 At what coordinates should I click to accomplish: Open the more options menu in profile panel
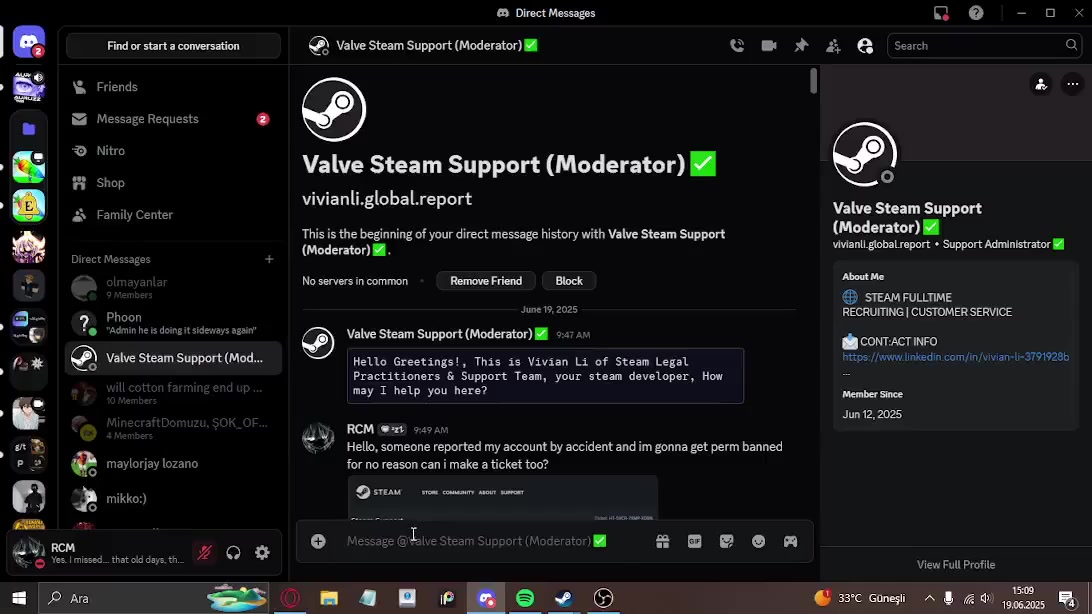pos(1072,84)
